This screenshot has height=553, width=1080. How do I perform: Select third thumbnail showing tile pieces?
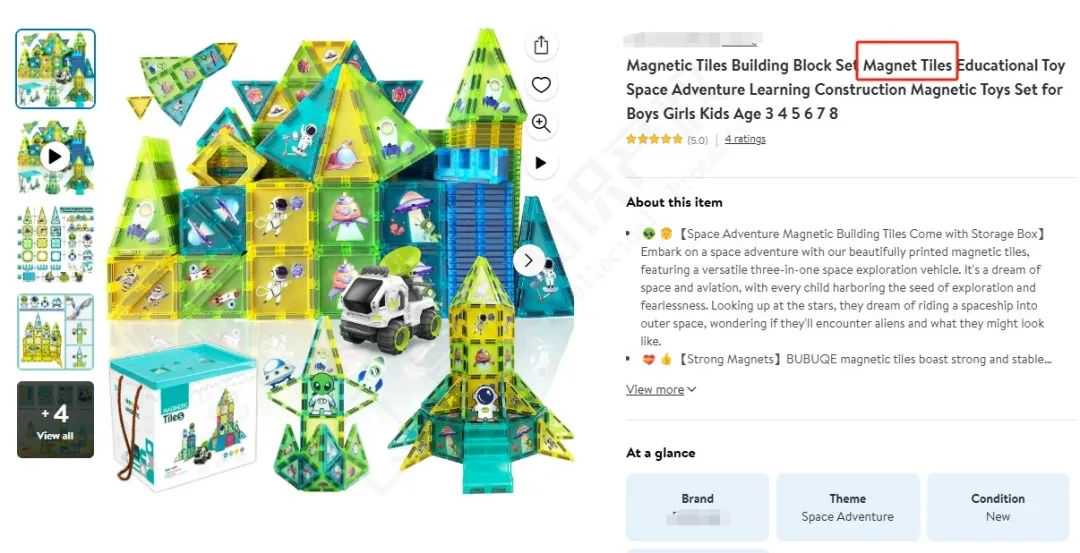55,244
